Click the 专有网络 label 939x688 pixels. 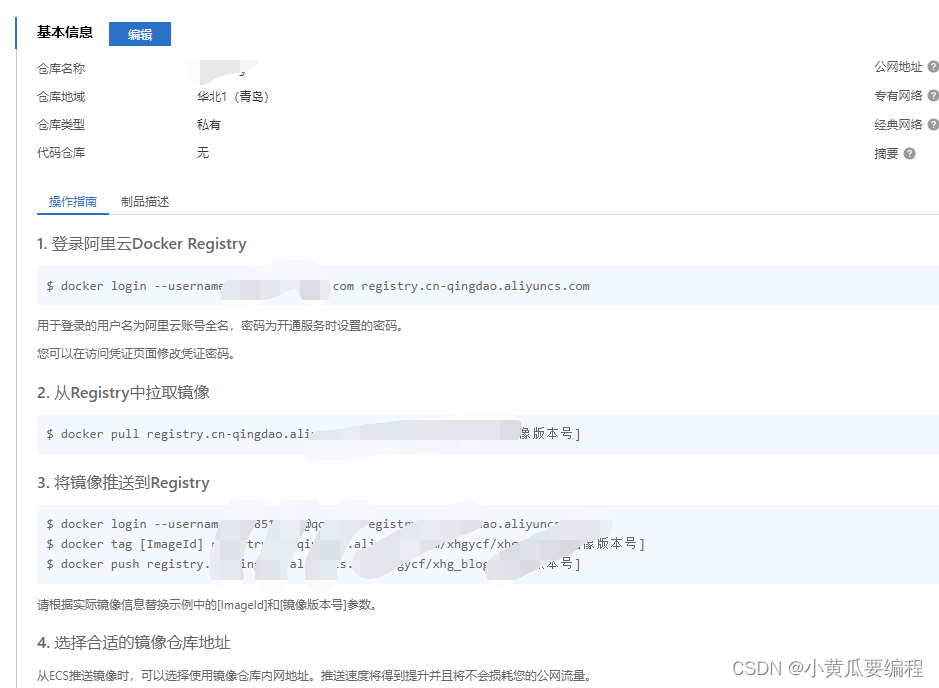[x=898, y=95]
